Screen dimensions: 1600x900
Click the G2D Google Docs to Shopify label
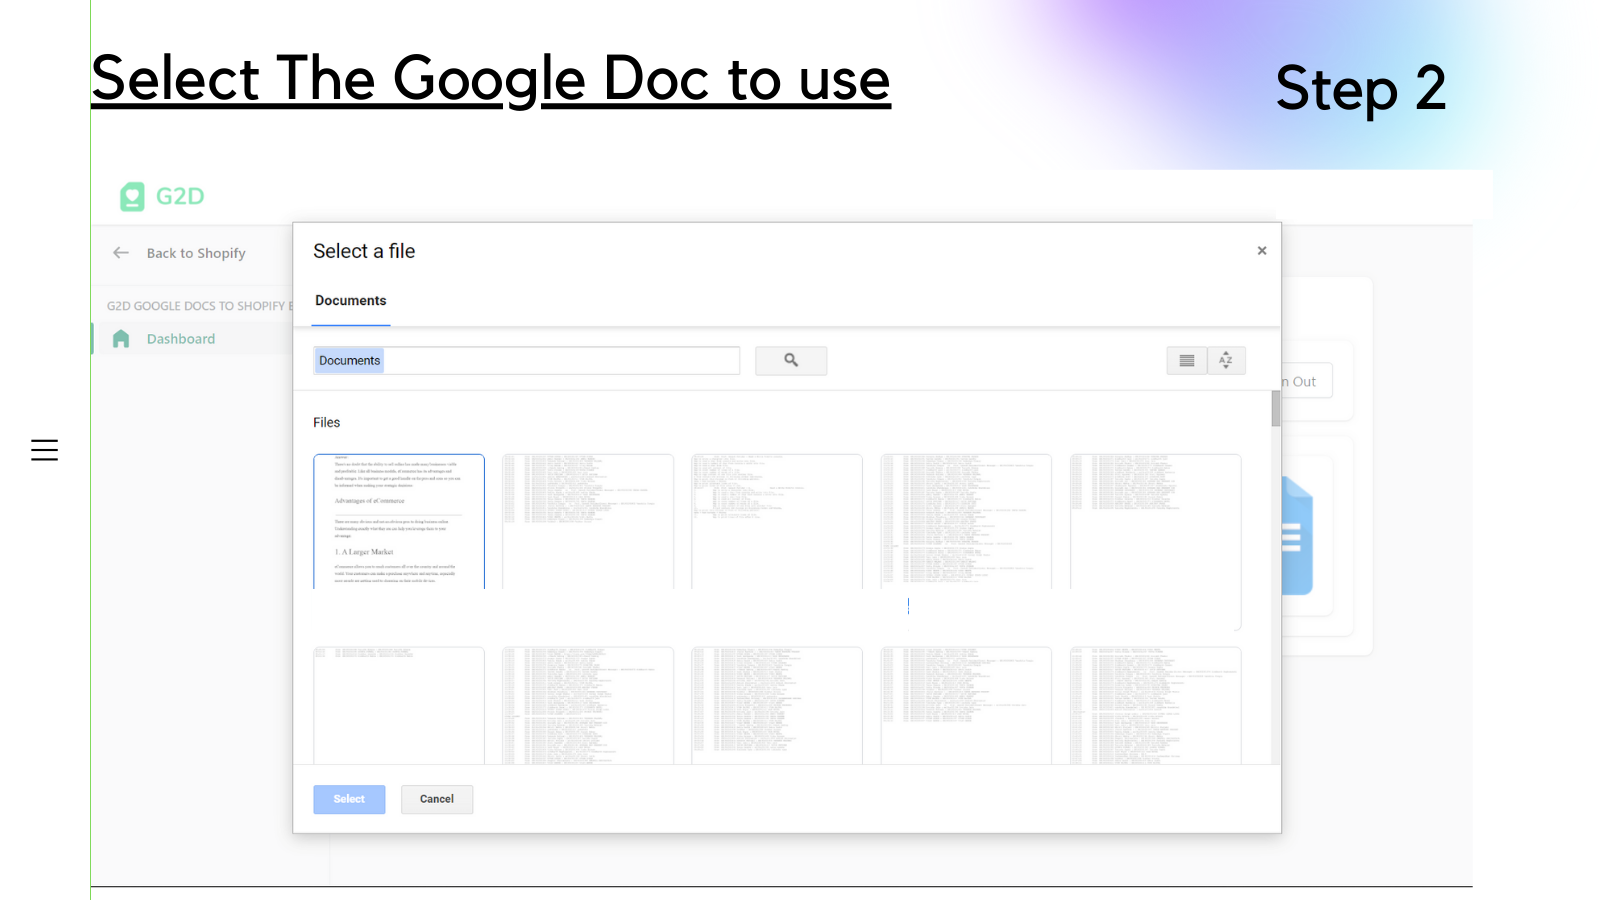pos(200,306)
